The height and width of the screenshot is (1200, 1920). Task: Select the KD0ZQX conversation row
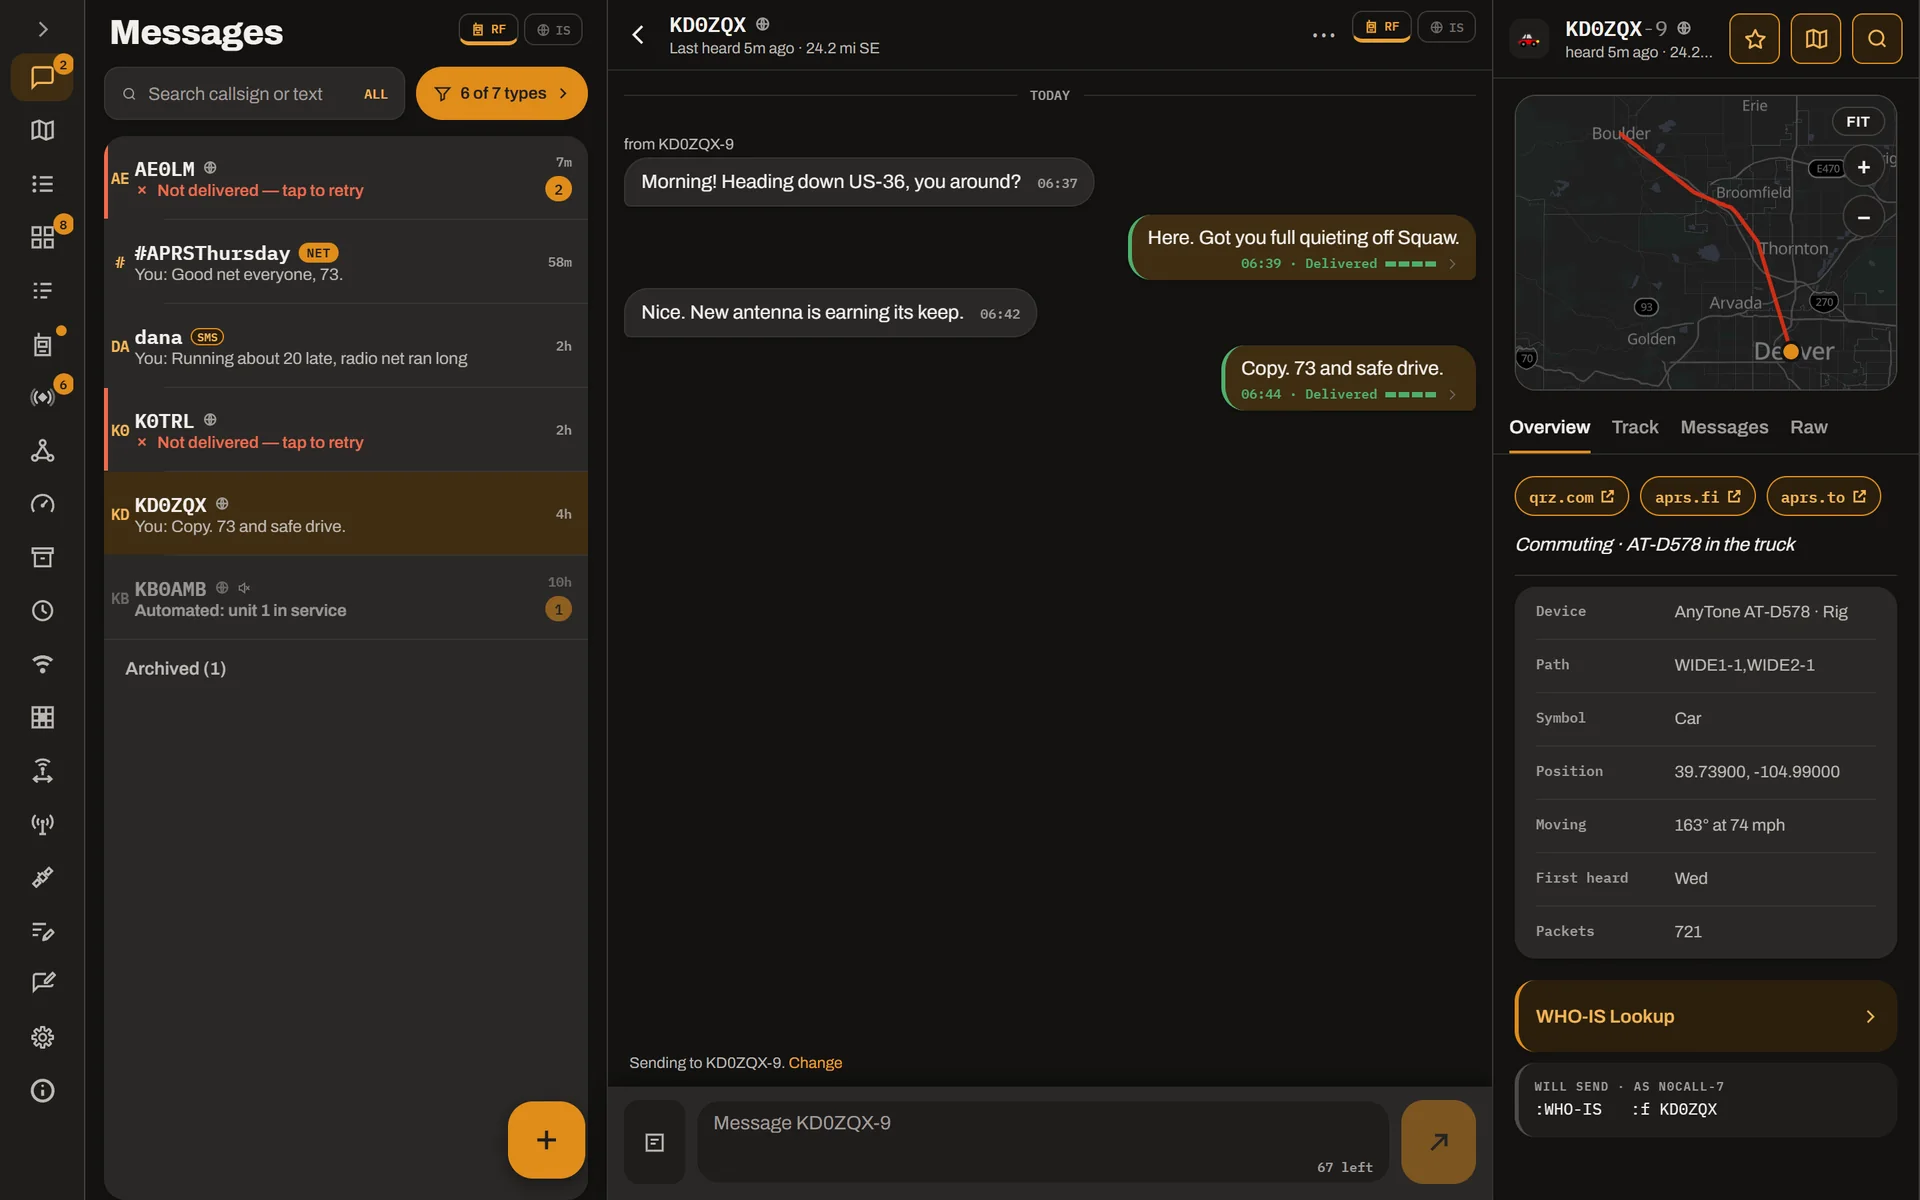click(346, 514)
